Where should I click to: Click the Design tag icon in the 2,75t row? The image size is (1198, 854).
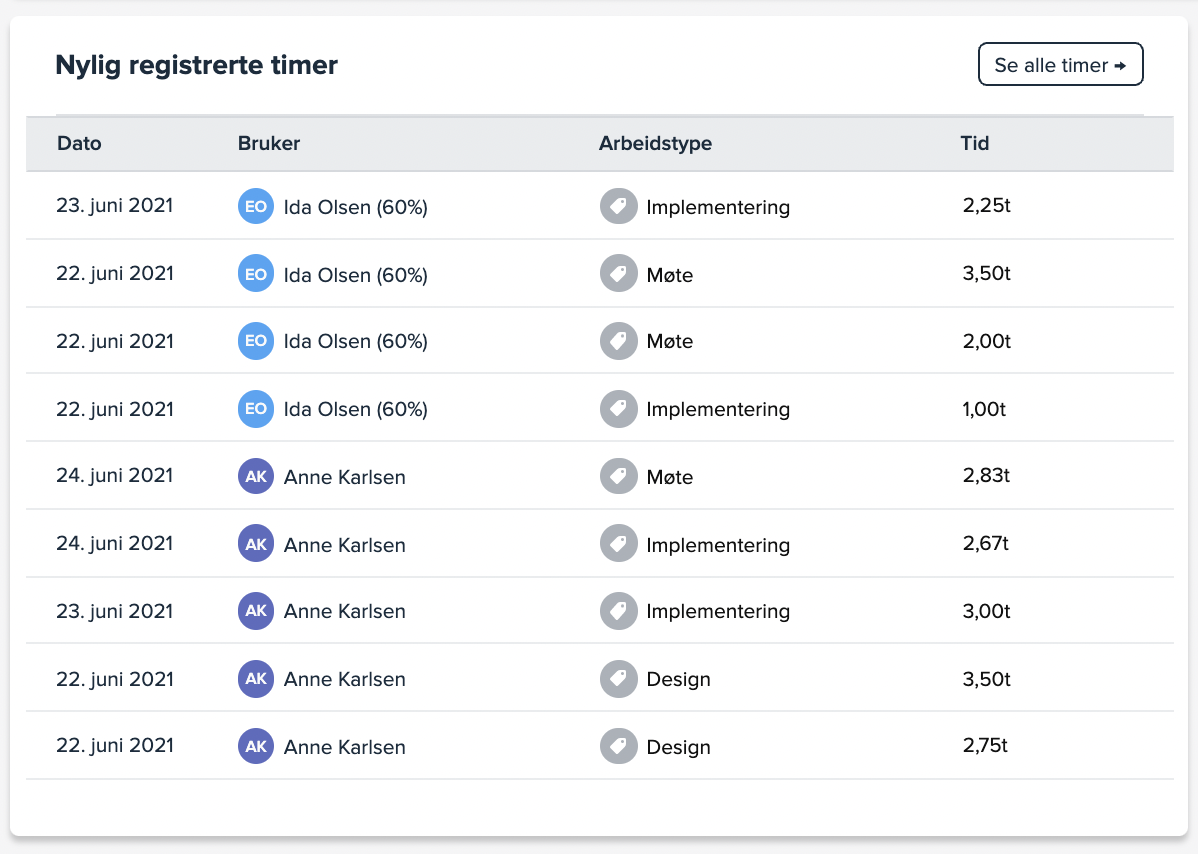pos(618,746)
